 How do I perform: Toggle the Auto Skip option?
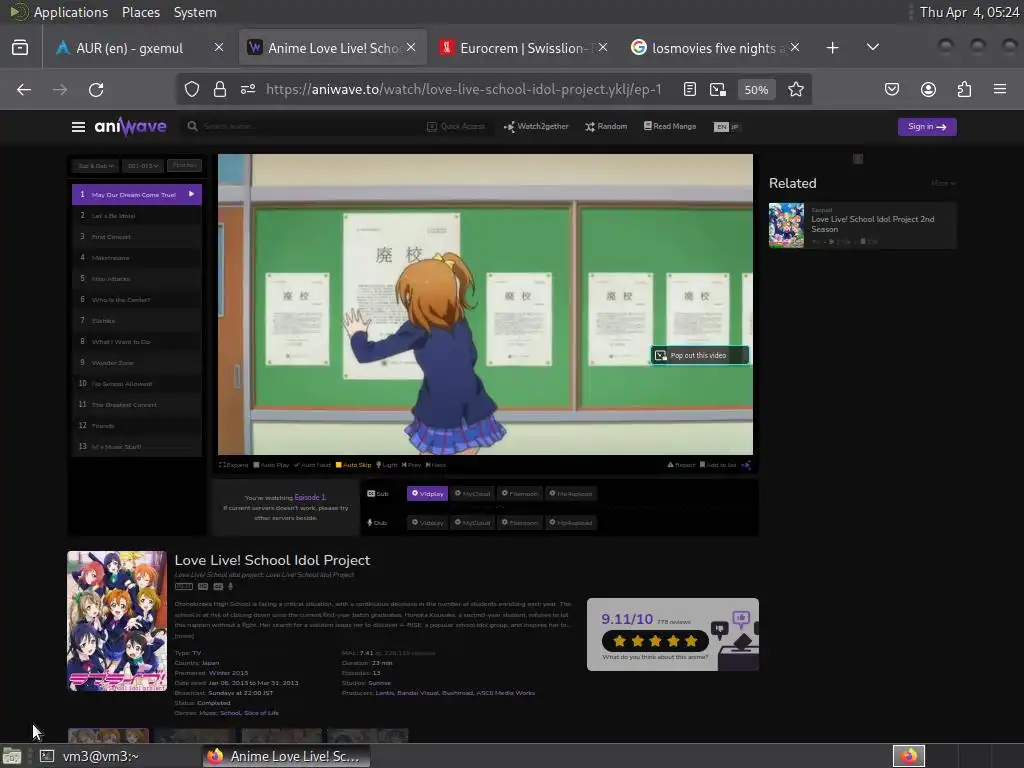coord(353,465)
